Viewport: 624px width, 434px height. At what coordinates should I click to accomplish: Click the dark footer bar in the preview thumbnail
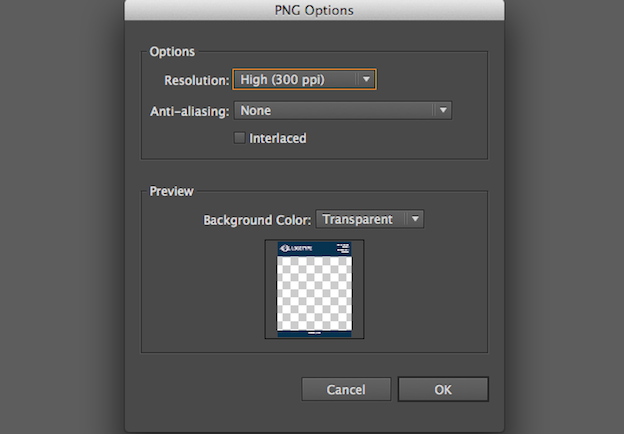[314, 331]
